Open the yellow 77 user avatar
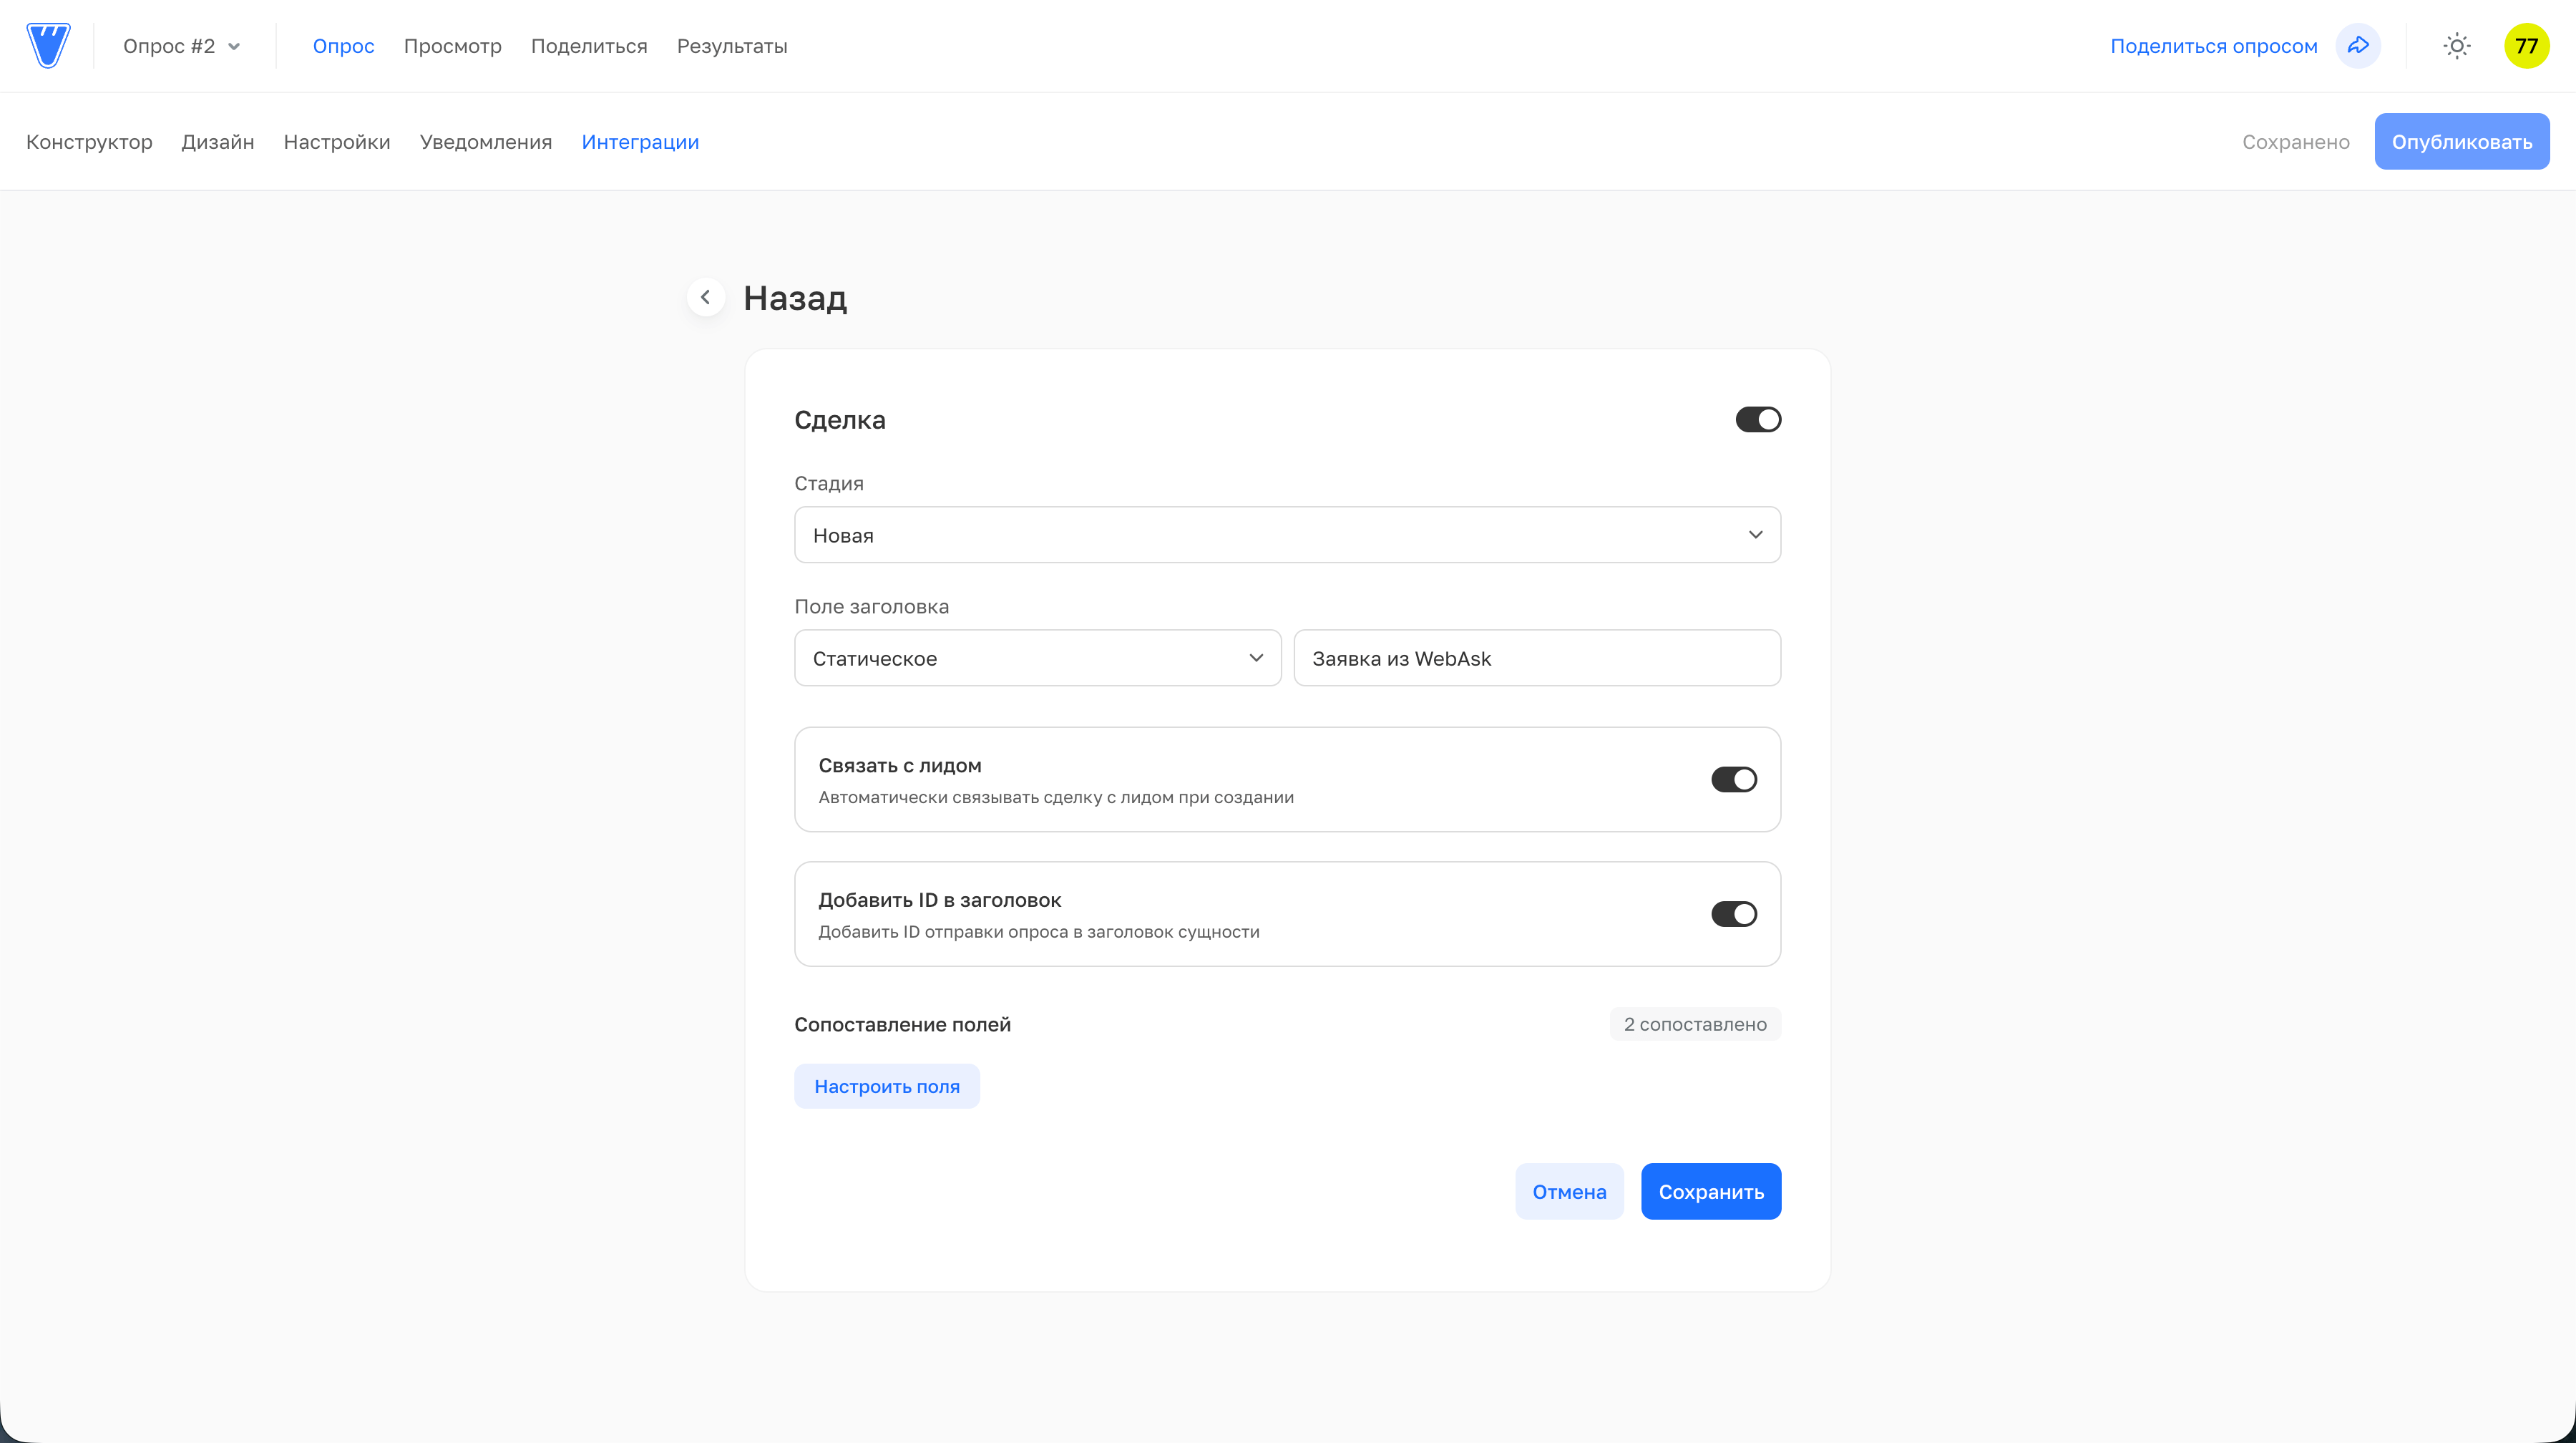This screenshot has width=2576, height=1443. [x=2526, y=46]
